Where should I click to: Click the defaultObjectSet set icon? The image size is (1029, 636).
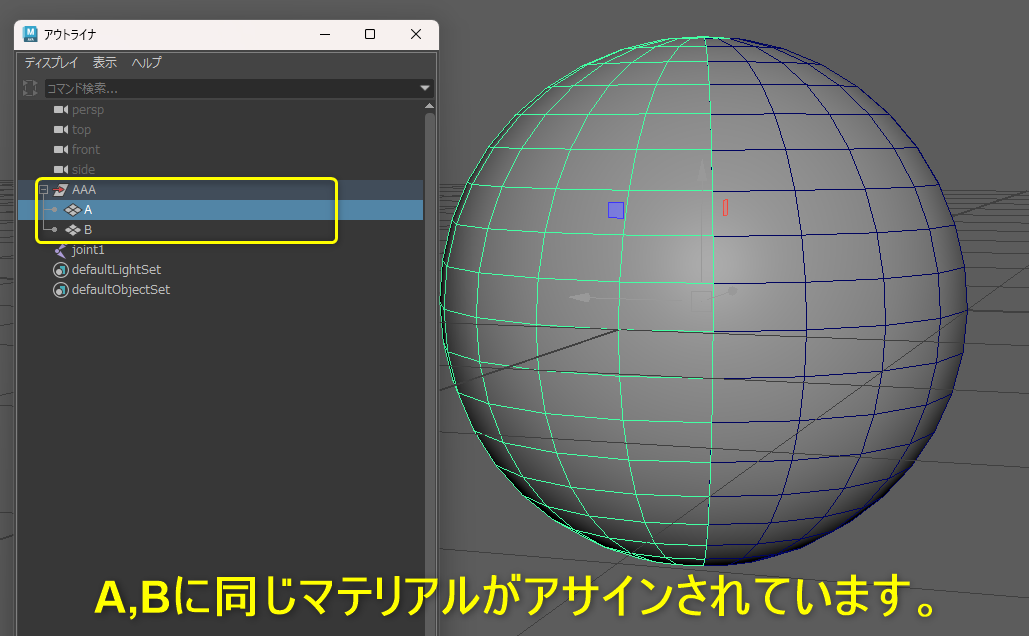(x=60, y=290)
